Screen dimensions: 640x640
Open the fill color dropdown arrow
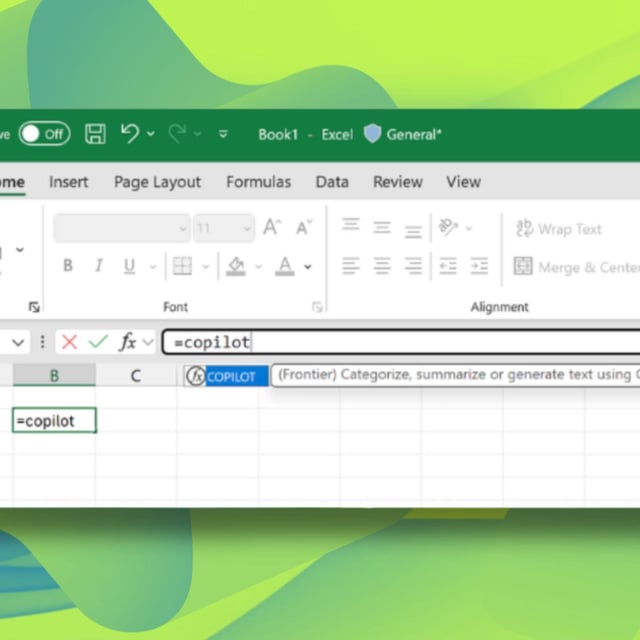pos(258,267)
